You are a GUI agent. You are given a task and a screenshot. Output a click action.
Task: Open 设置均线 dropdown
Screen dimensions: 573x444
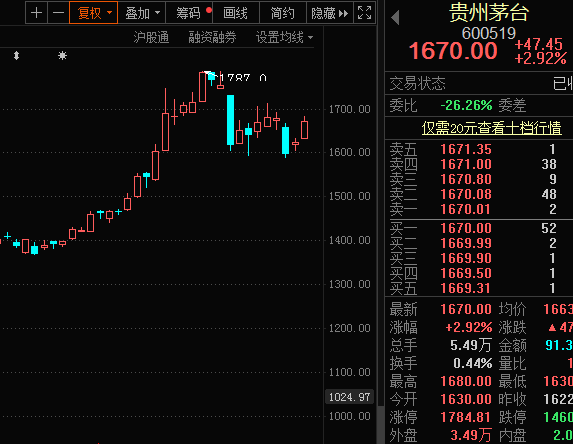click(x=284, y=37)
